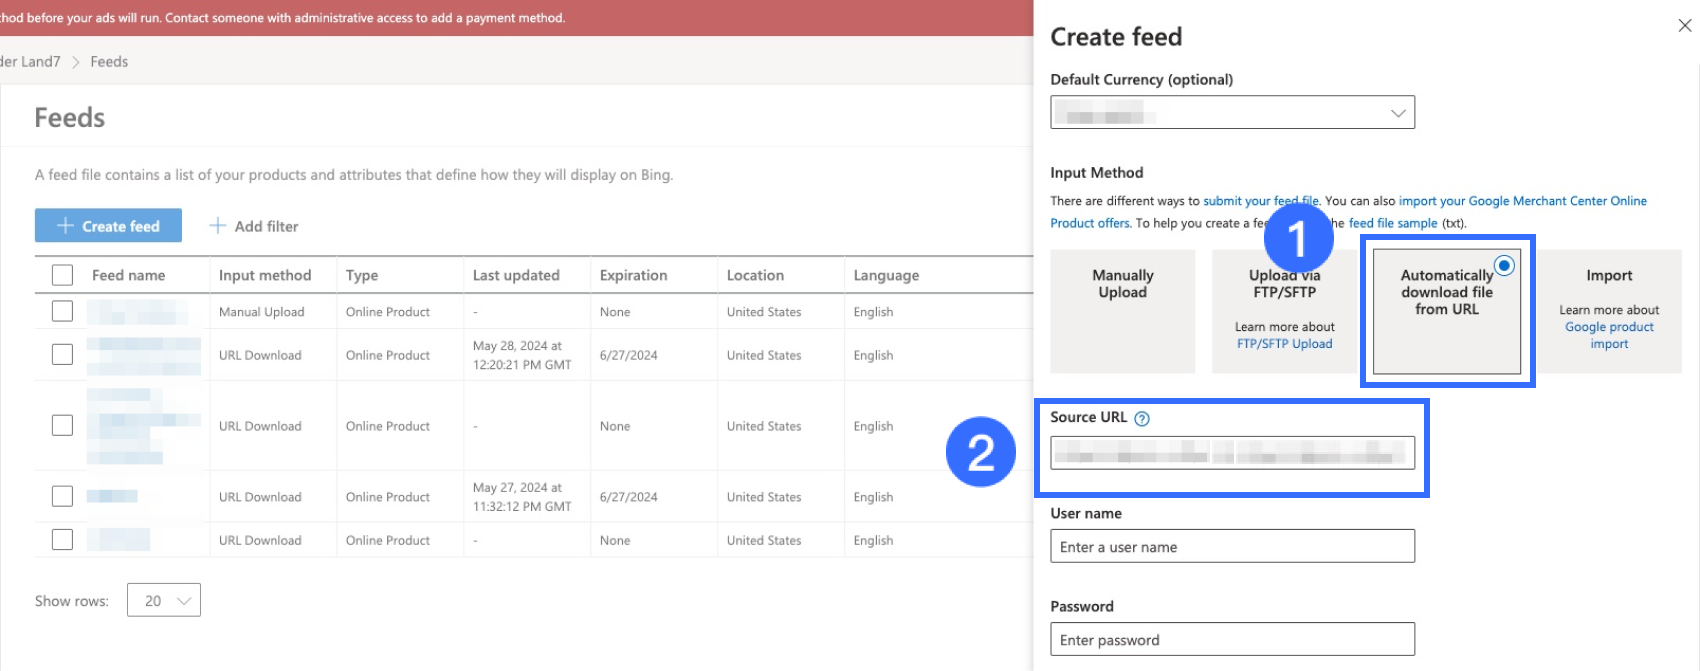This screenshot has height=671, width=1700.
Task: Open the Default Currency dropdown
Action: pos(1232,113)
